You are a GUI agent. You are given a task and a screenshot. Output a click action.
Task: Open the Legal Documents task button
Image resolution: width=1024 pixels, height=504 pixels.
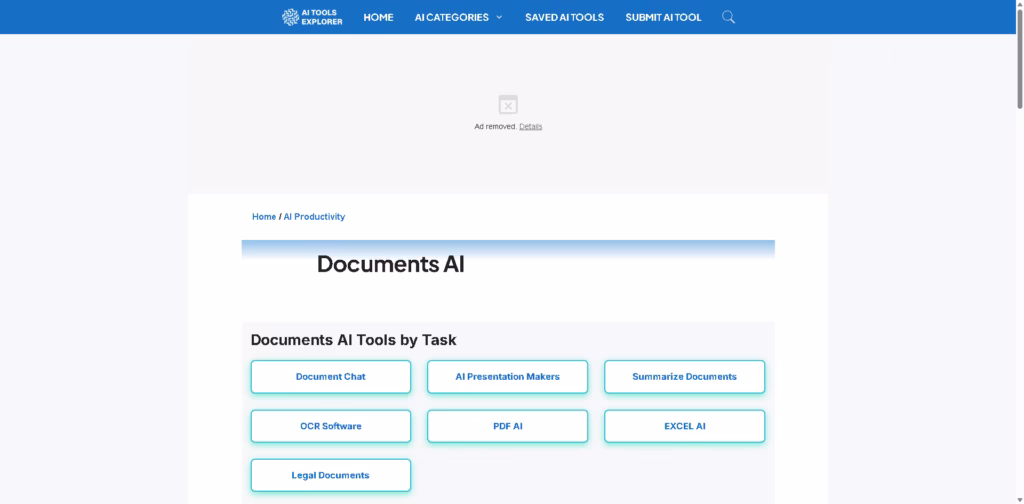[330, 475]
